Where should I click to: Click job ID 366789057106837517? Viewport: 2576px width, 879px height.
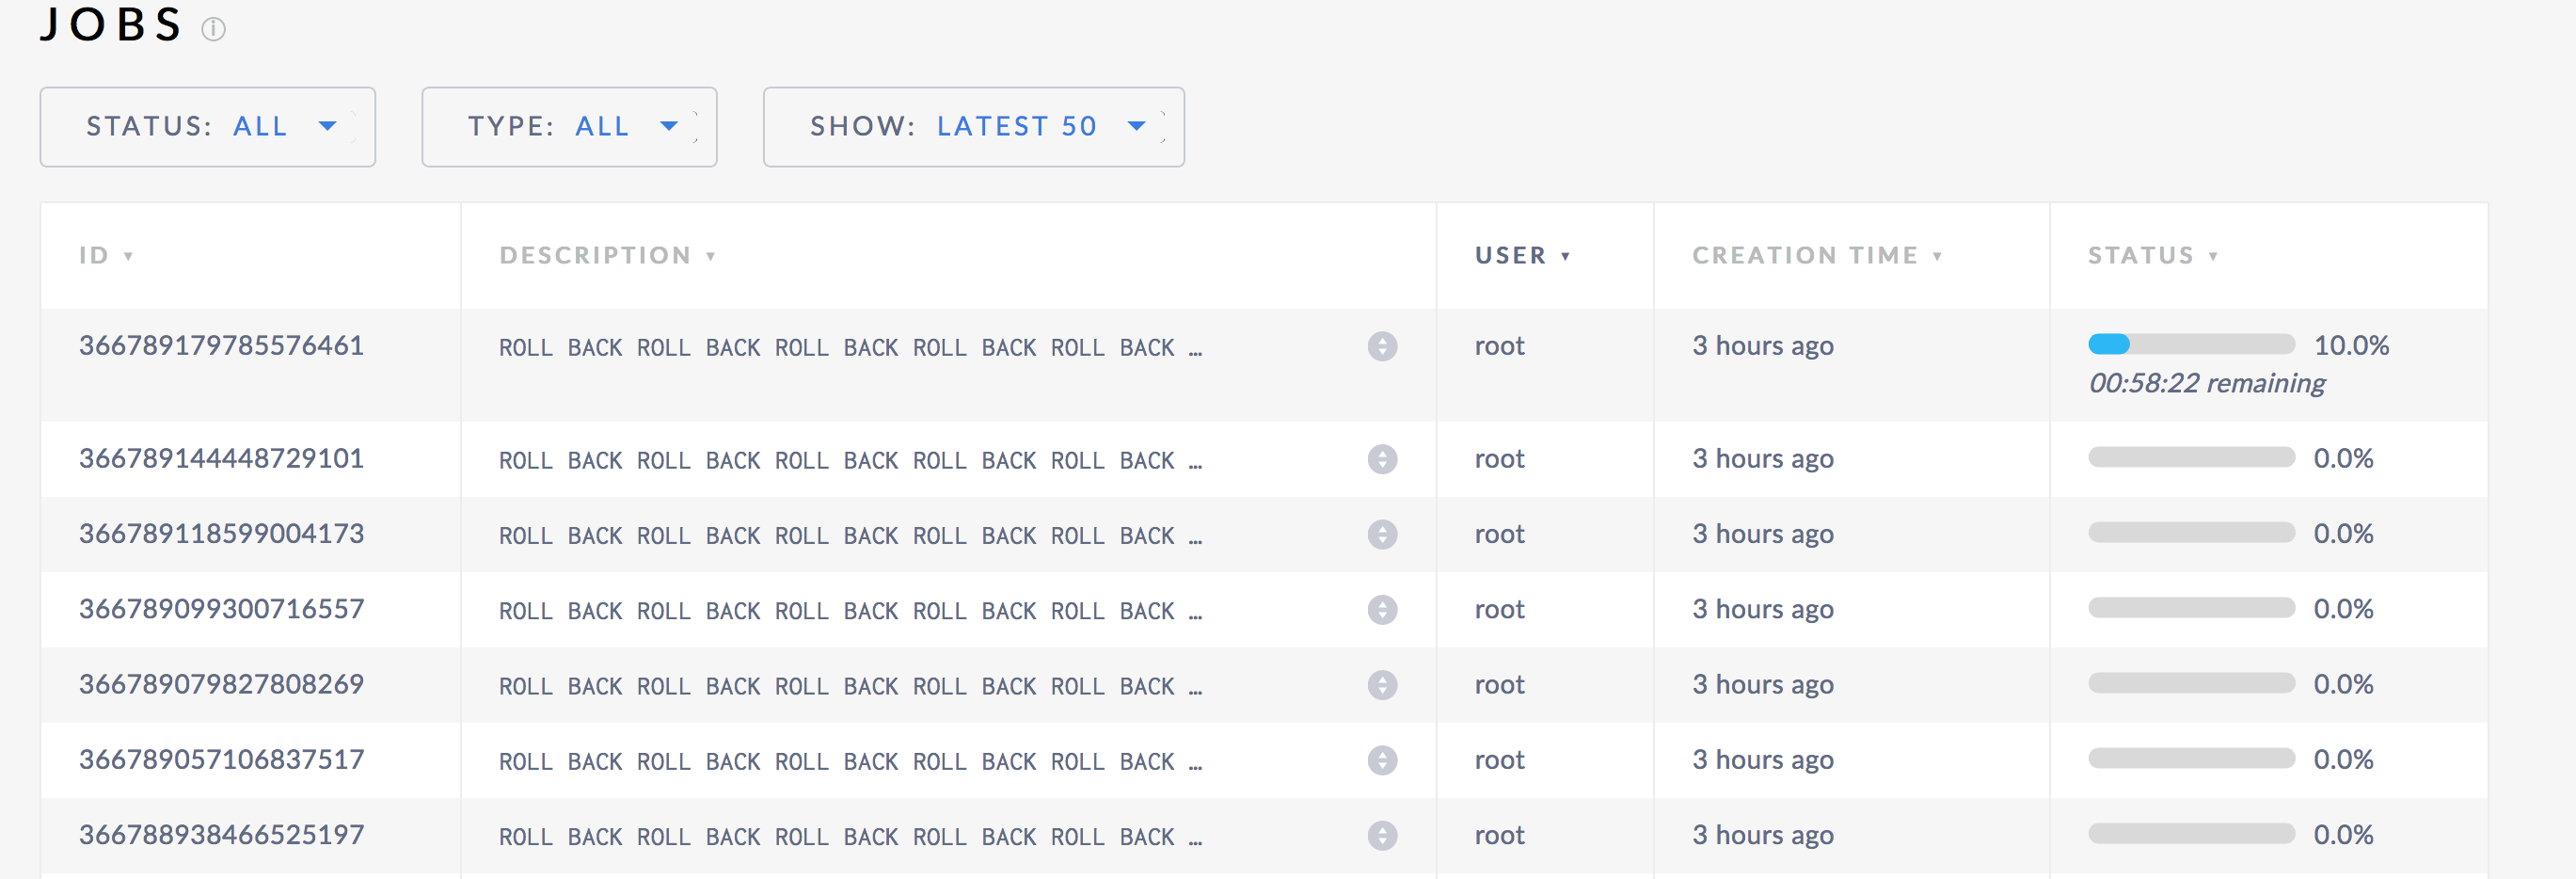point(222,760)
